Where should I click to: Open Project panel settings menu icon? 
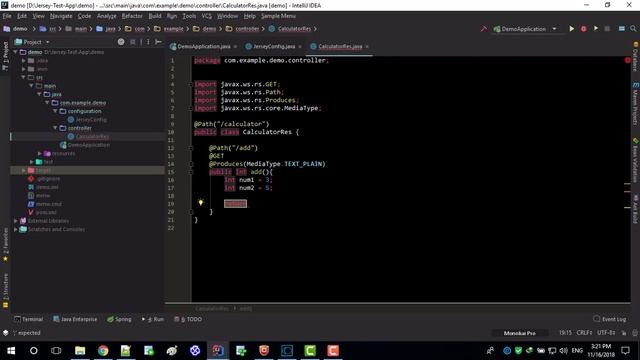[148, 42]
